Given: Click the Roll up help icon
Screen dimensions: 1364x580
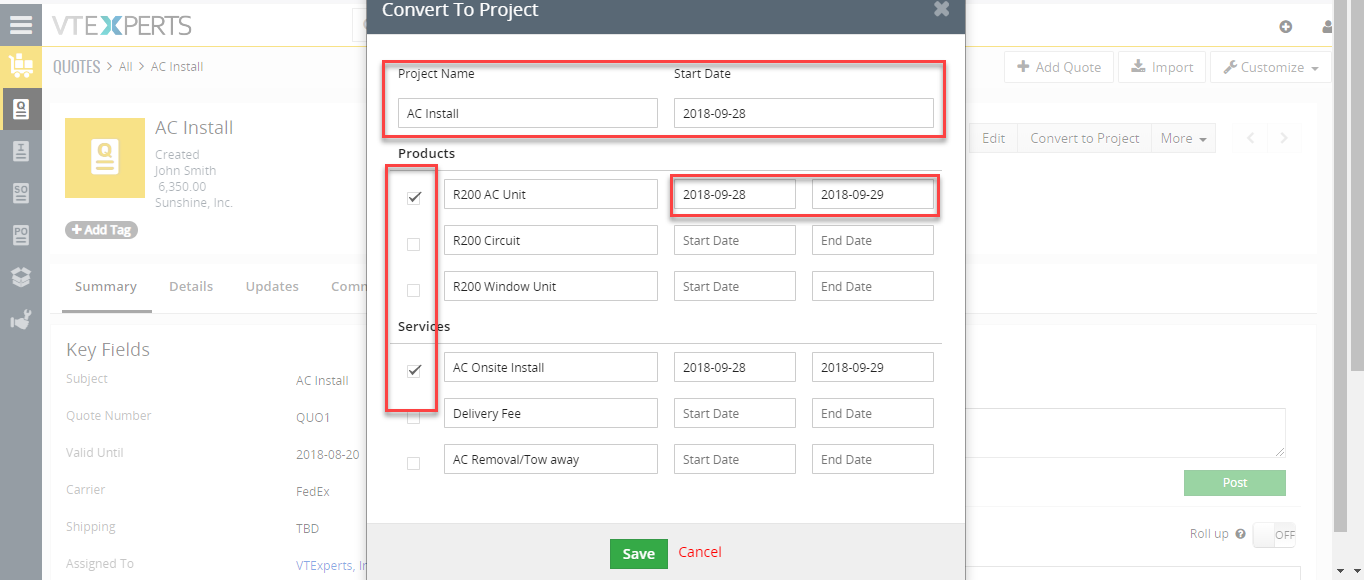Looking at the screenshot, I should pos(1240,534).
